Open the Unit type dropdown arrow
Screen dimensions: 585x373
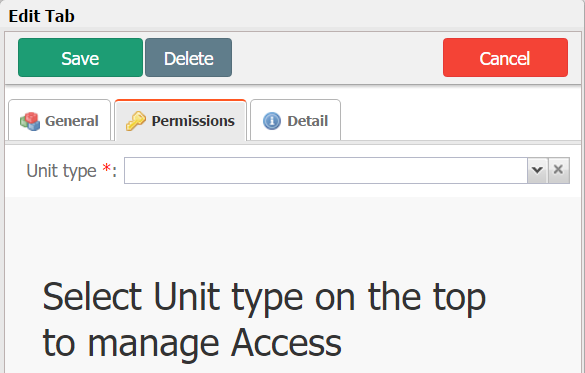pos(538,170)
